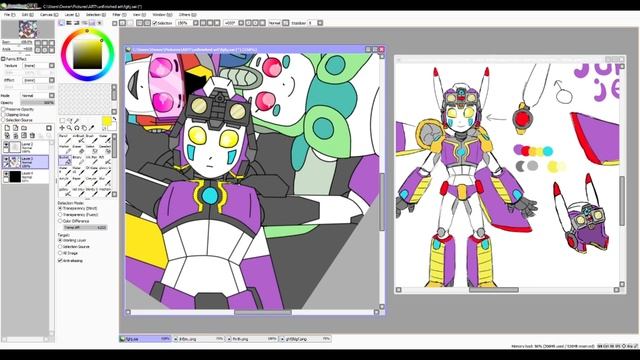
Task: Adjust the layer Opacity slider
Action: click(38, 103)
